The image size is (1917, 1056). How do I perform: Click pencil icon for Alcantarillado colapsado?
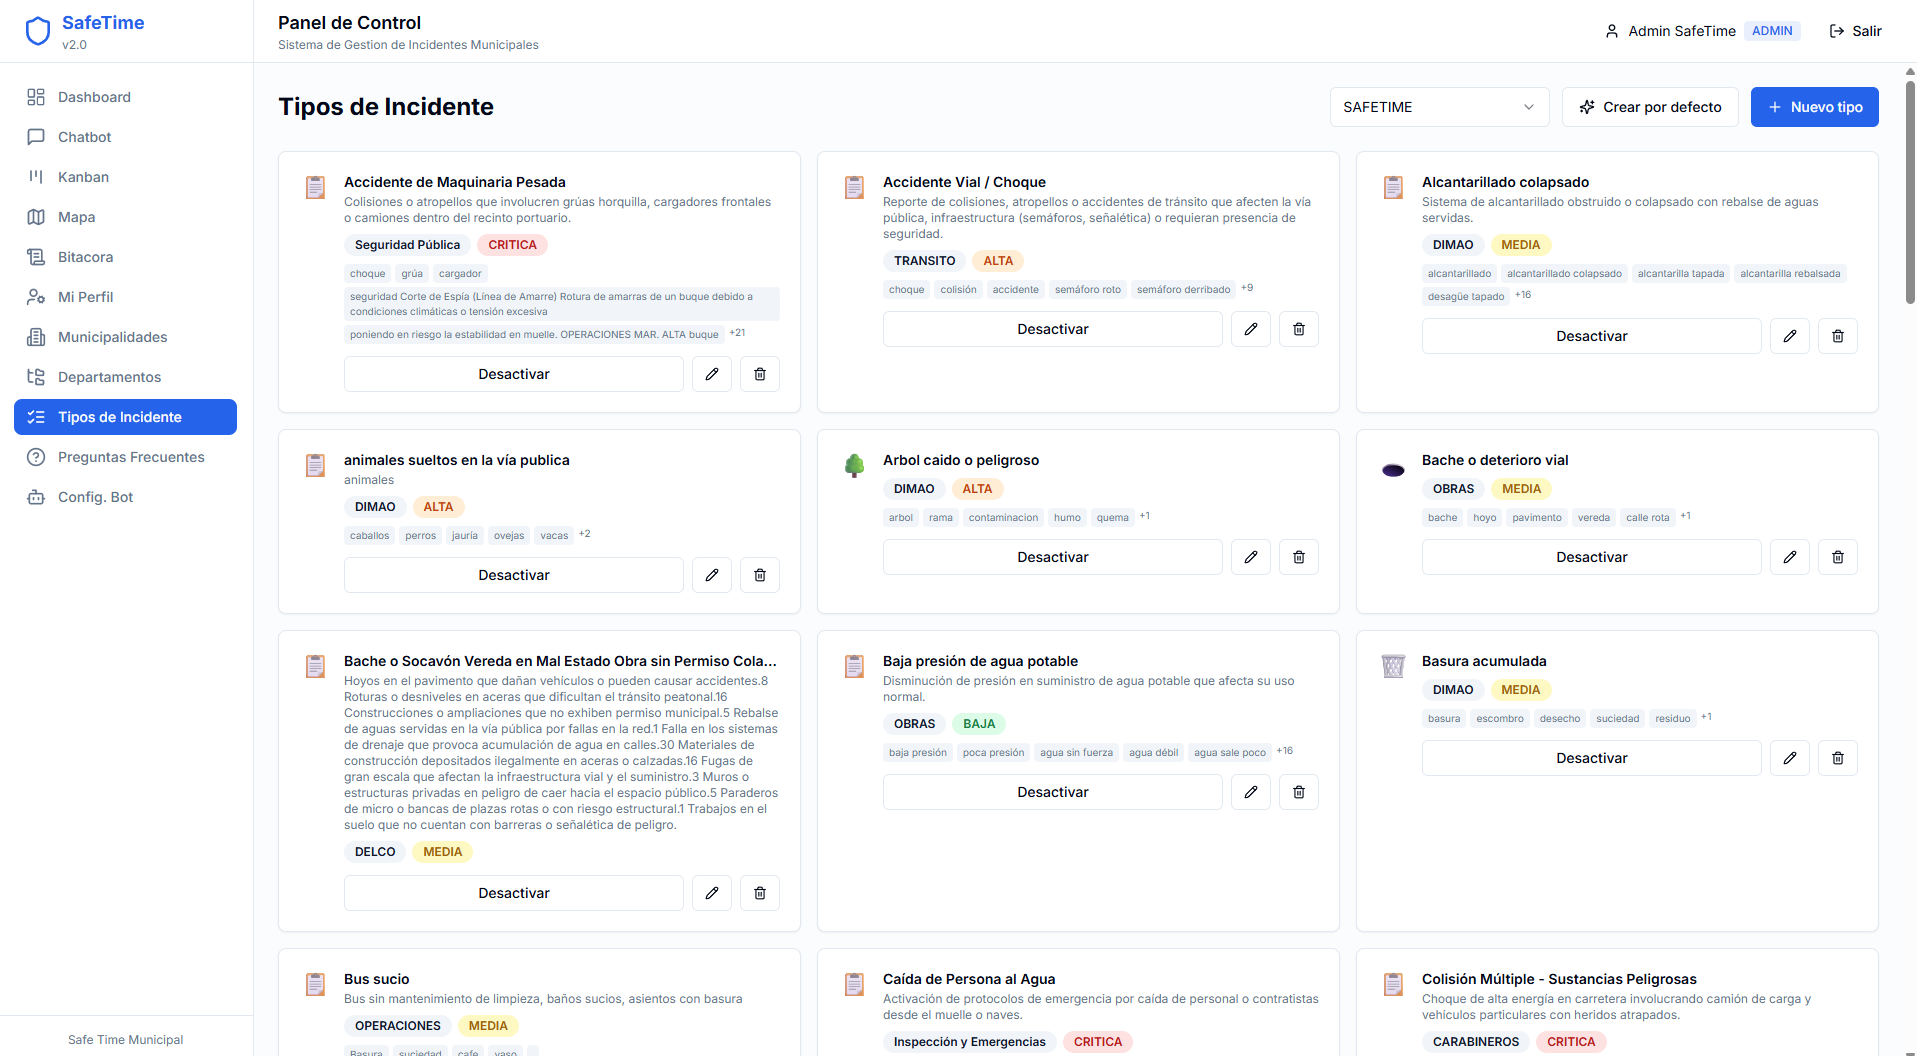coord(1790,336)
